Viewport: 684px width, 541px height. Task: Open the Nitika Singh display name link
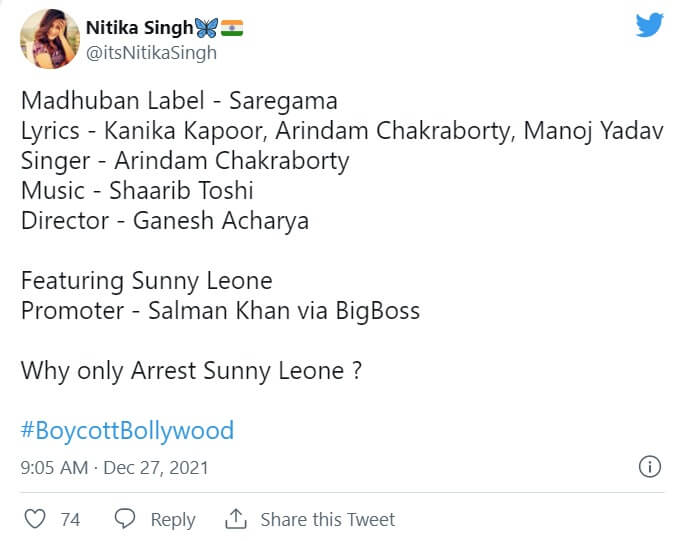[x=139, y=27]
